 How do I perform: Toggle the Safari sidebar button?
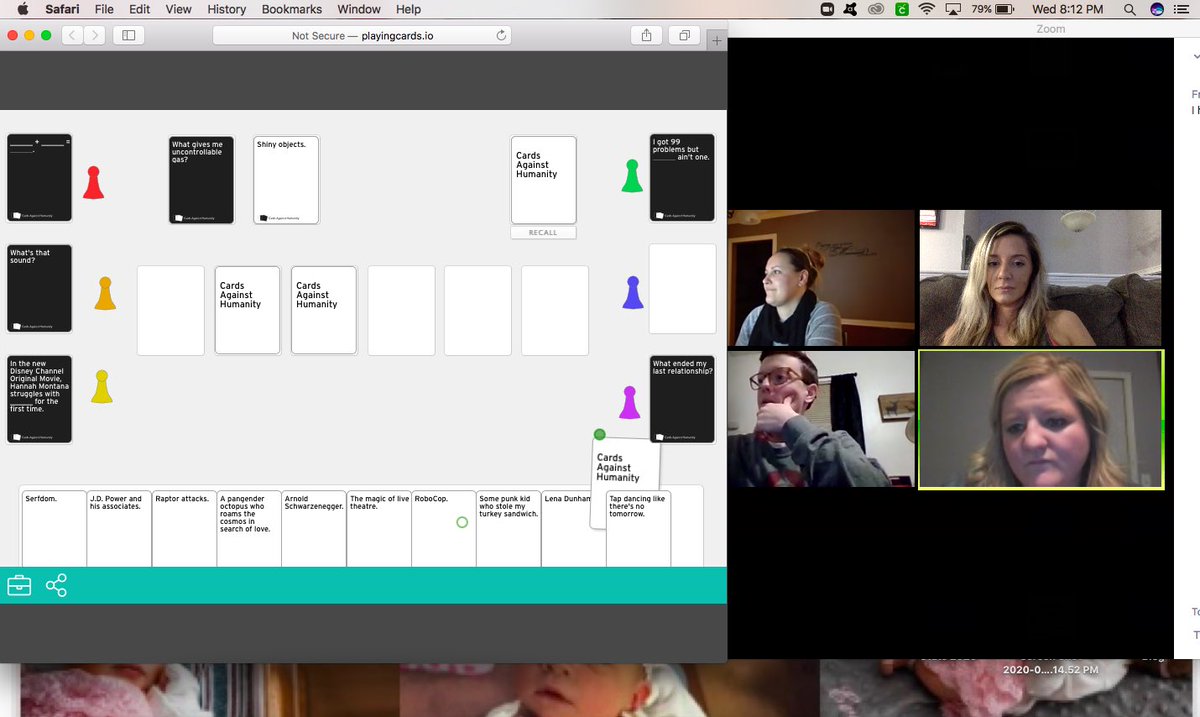128,35
